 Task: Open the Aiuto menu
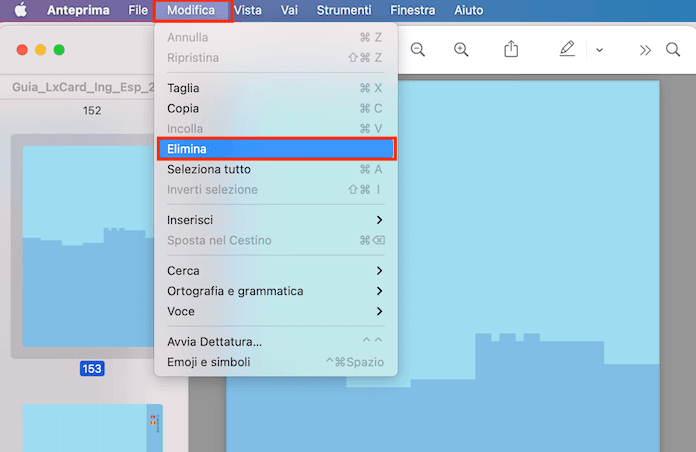click(x=468, y=10)
